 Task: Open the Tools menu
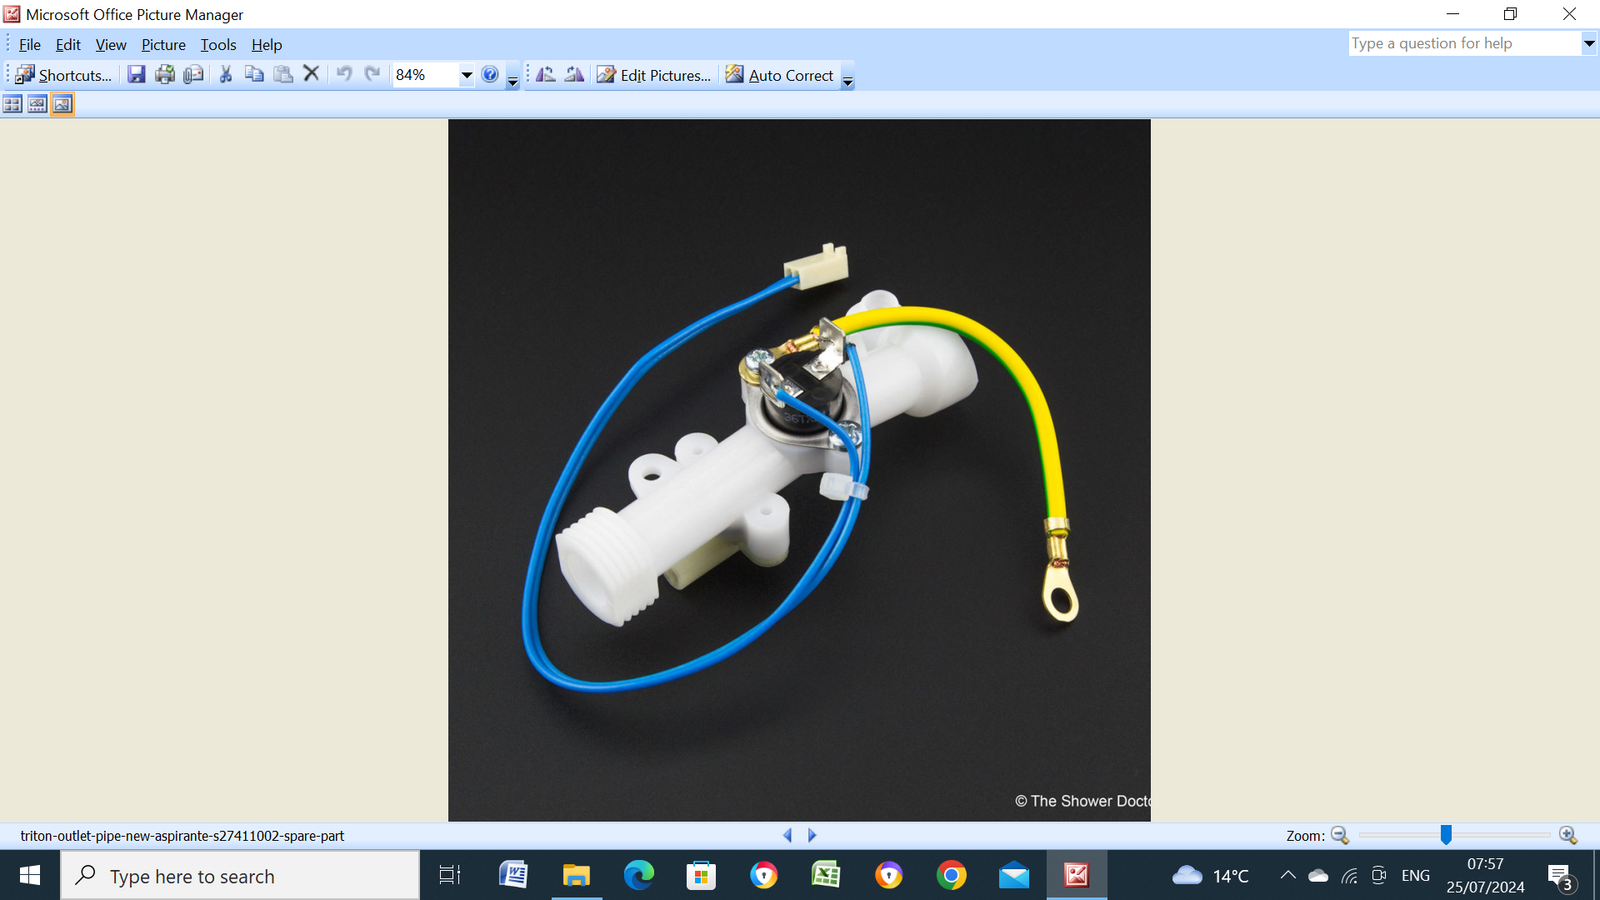218,45
